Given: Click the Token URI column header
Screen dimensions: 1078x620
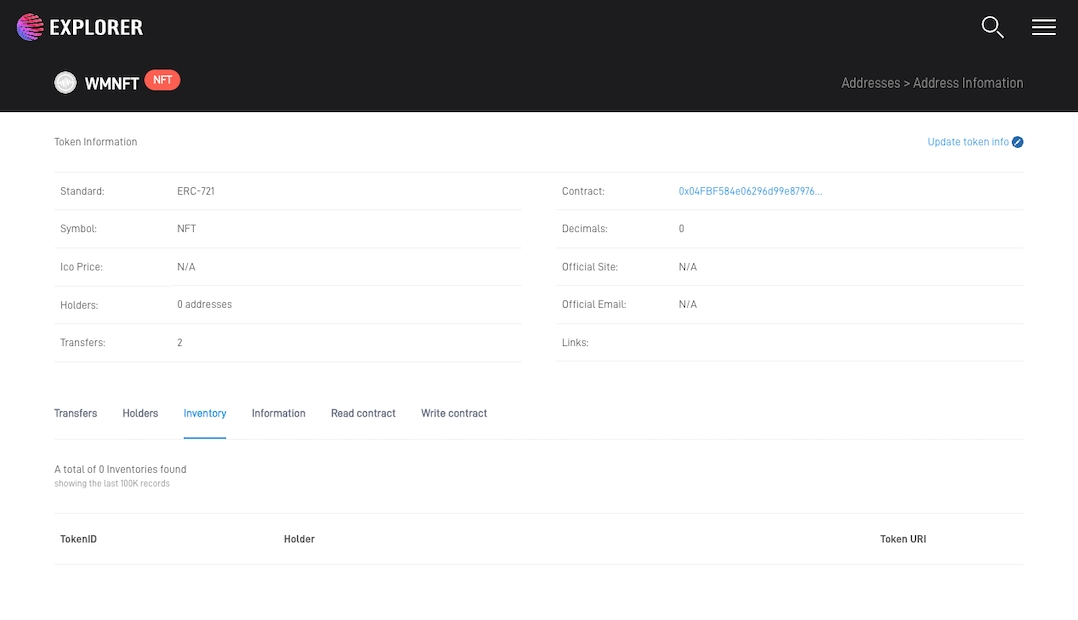Looking at the screenshot, I should pos(902,539).
